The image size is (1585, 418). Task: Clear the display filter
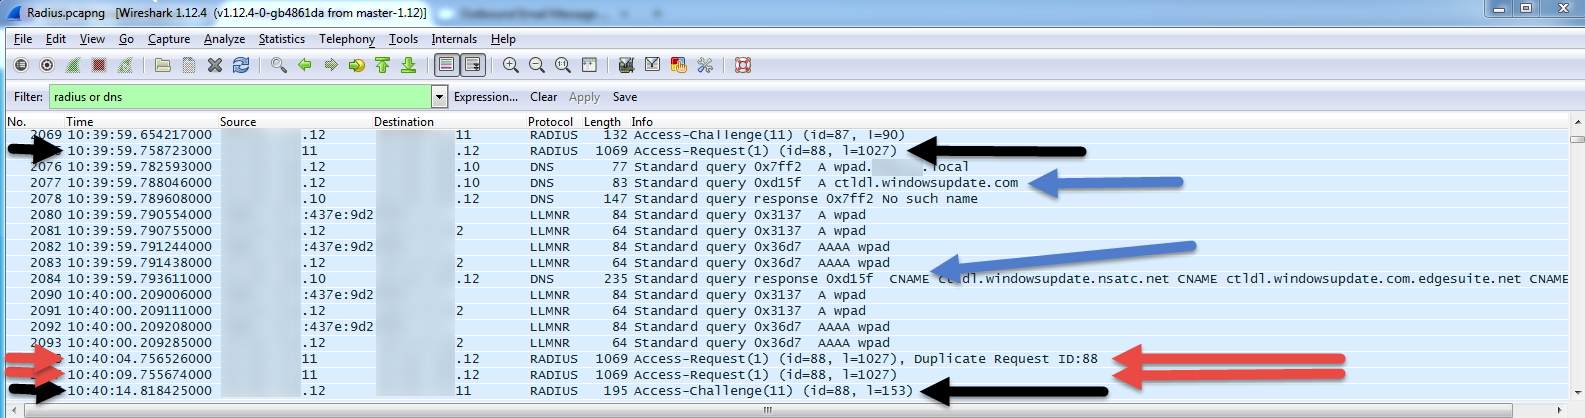click(x=543, y=97)
